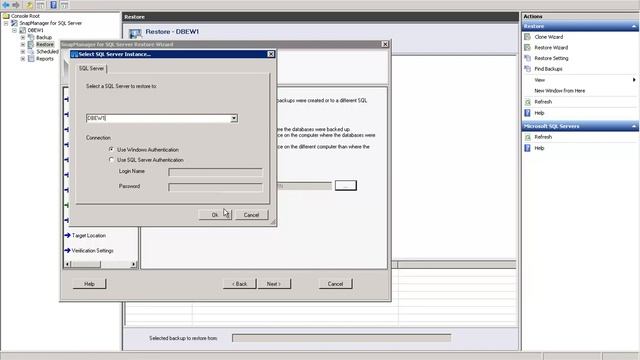Collapse the DBEW1 tree node
This screenshot has height=360, width=640.
point(14,30)
